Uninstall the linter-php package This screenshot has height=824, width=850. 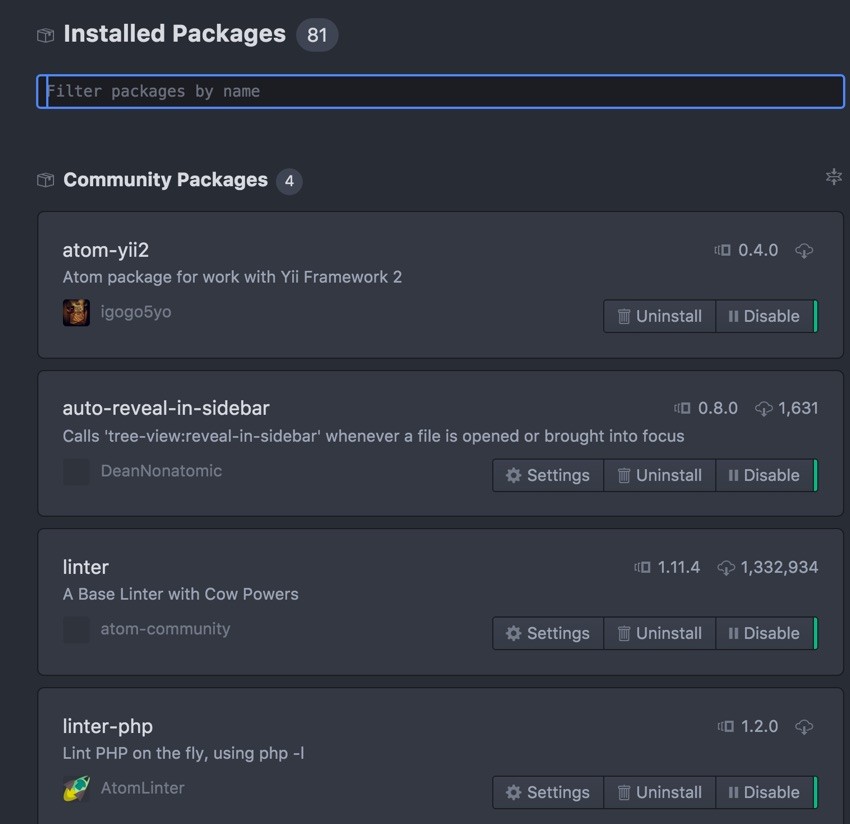pyautogui.click(x=660, y=793)
